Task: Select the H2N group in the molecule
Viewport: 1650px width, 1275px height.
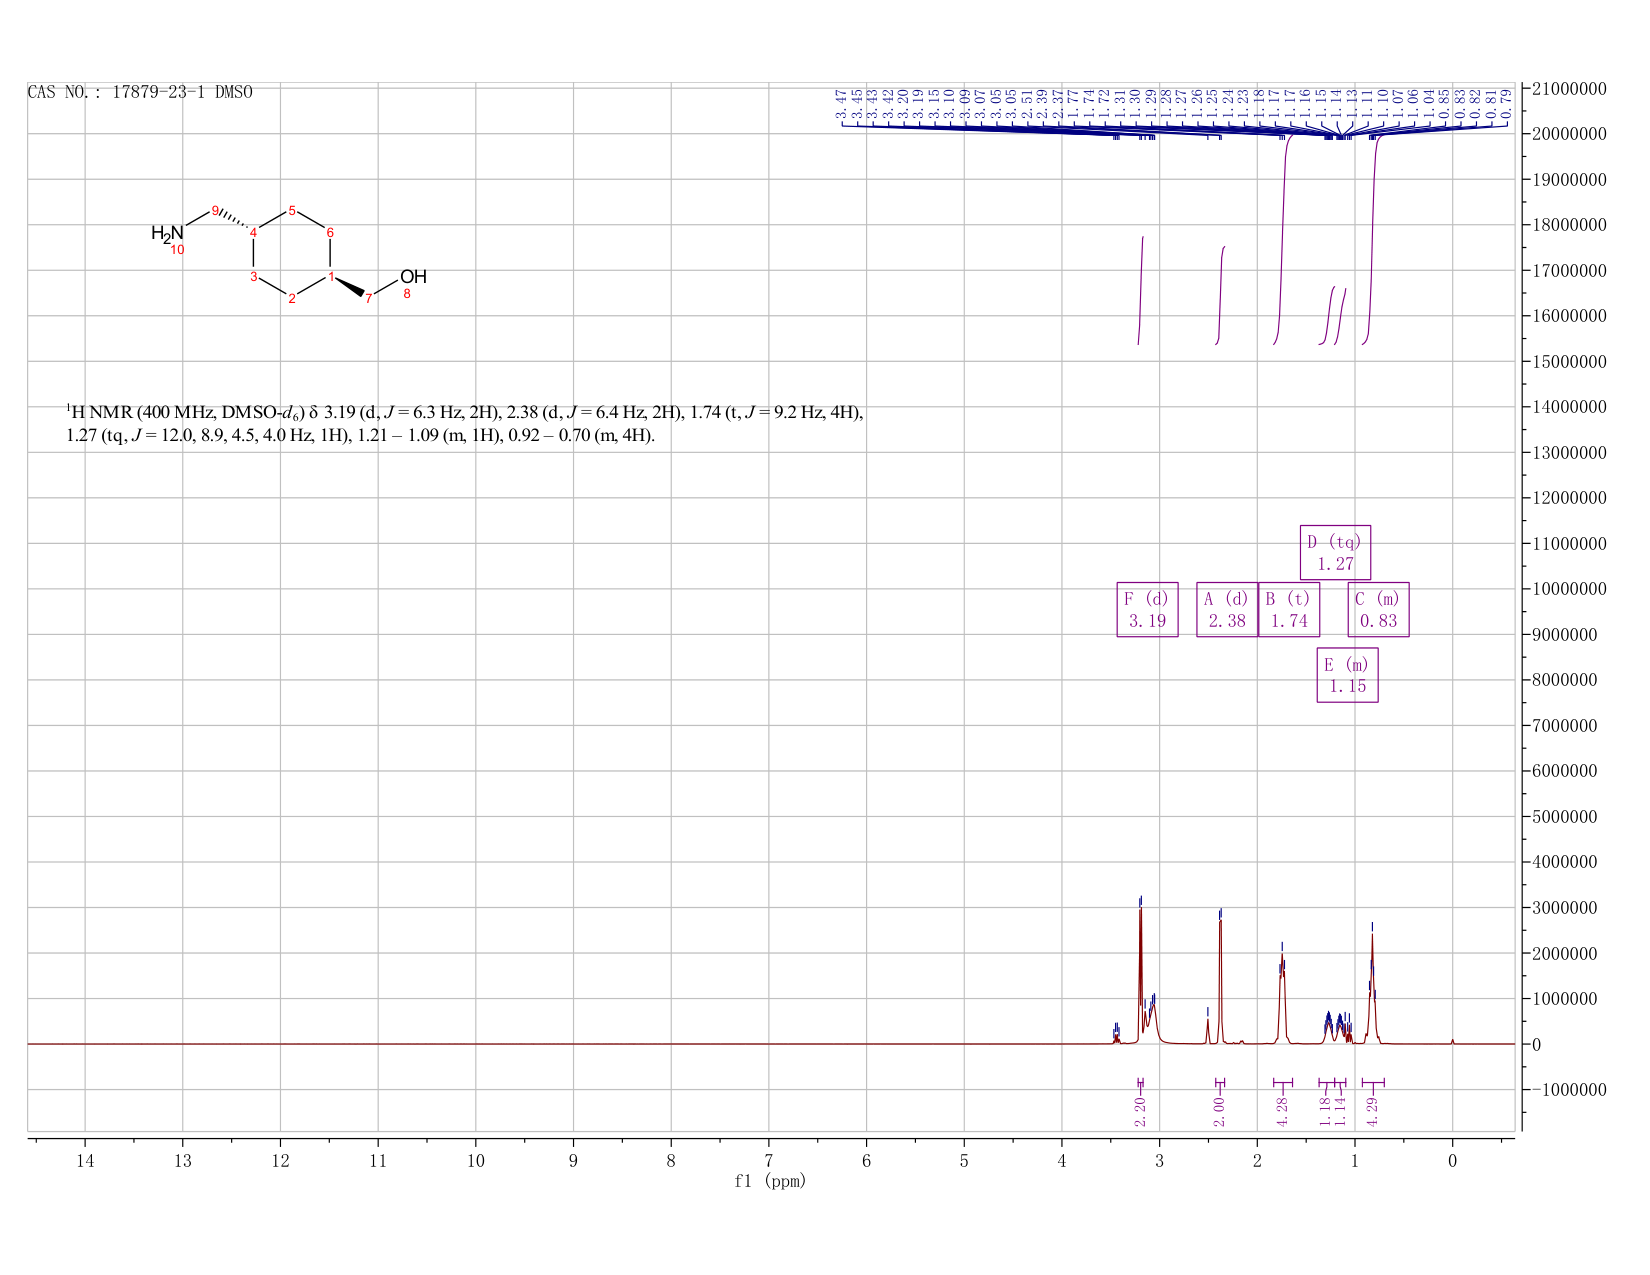Action: pos(167,233)
